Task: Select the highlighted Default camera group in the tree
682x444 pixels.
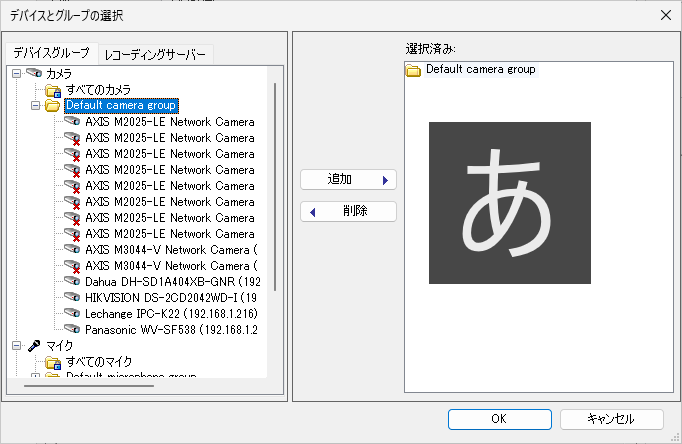Action: coord(121,106)
